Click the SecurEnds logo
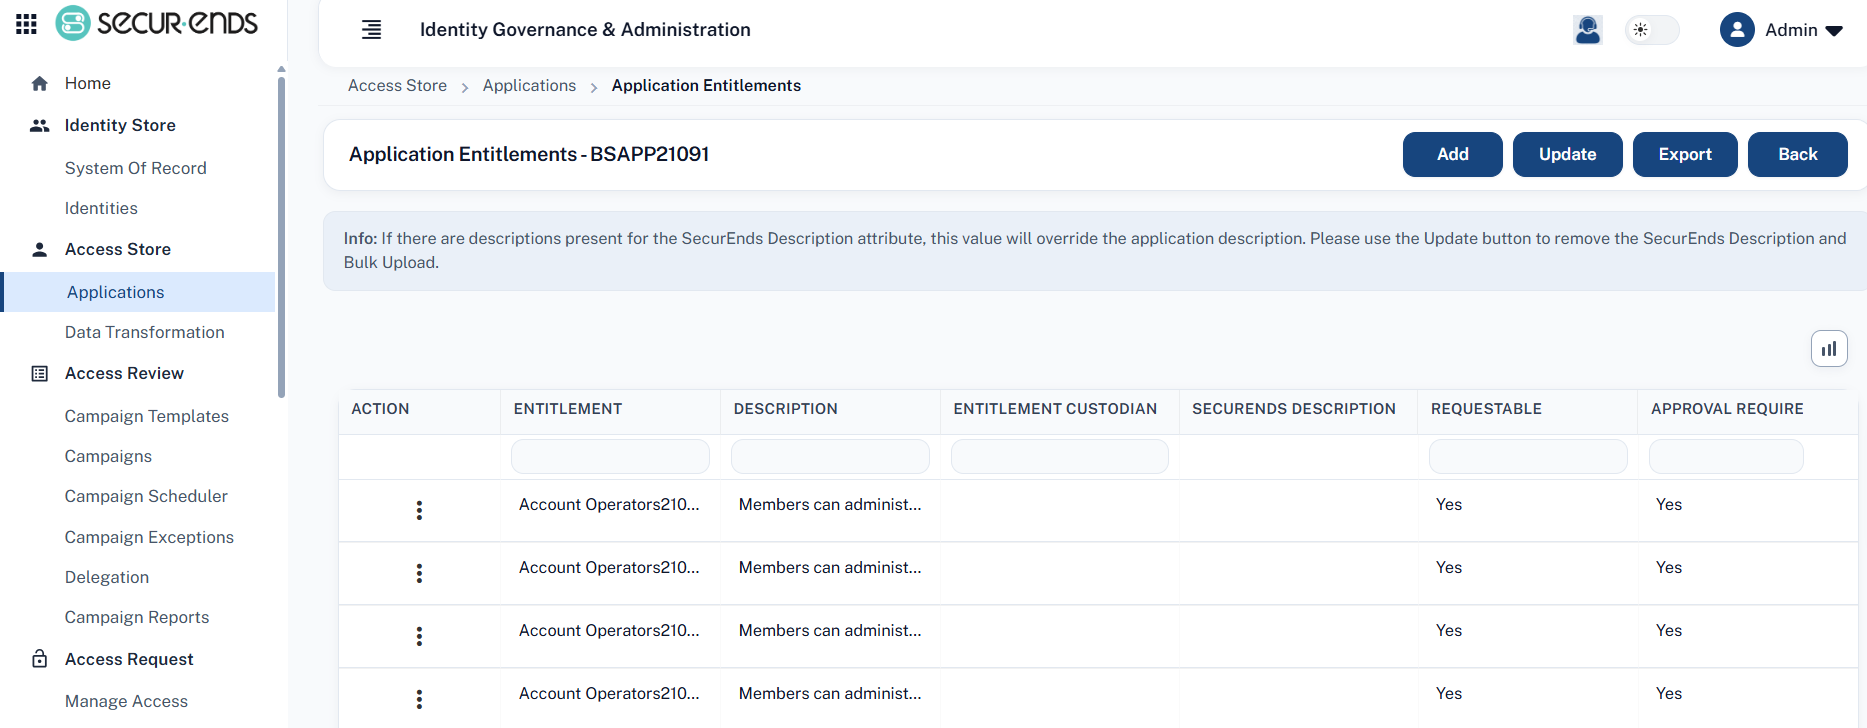The height and width of the screenshot is (728, 1867). [x=157, y=23]
